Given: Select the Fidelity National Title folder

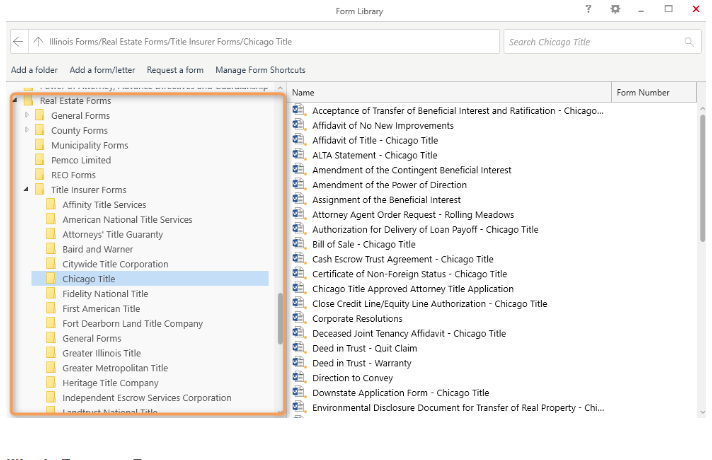Looking at the screenshot, I should point(105,294).
